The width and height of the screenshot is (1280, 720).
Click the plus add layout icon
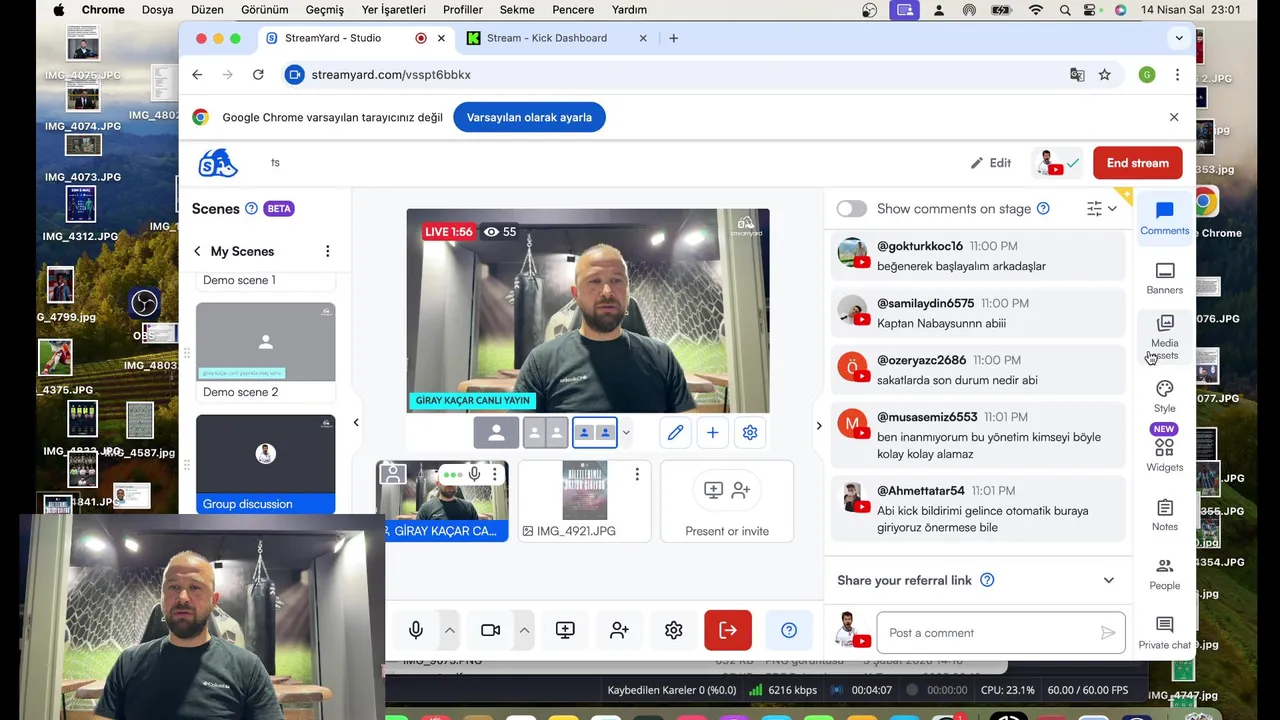point(712,432)
